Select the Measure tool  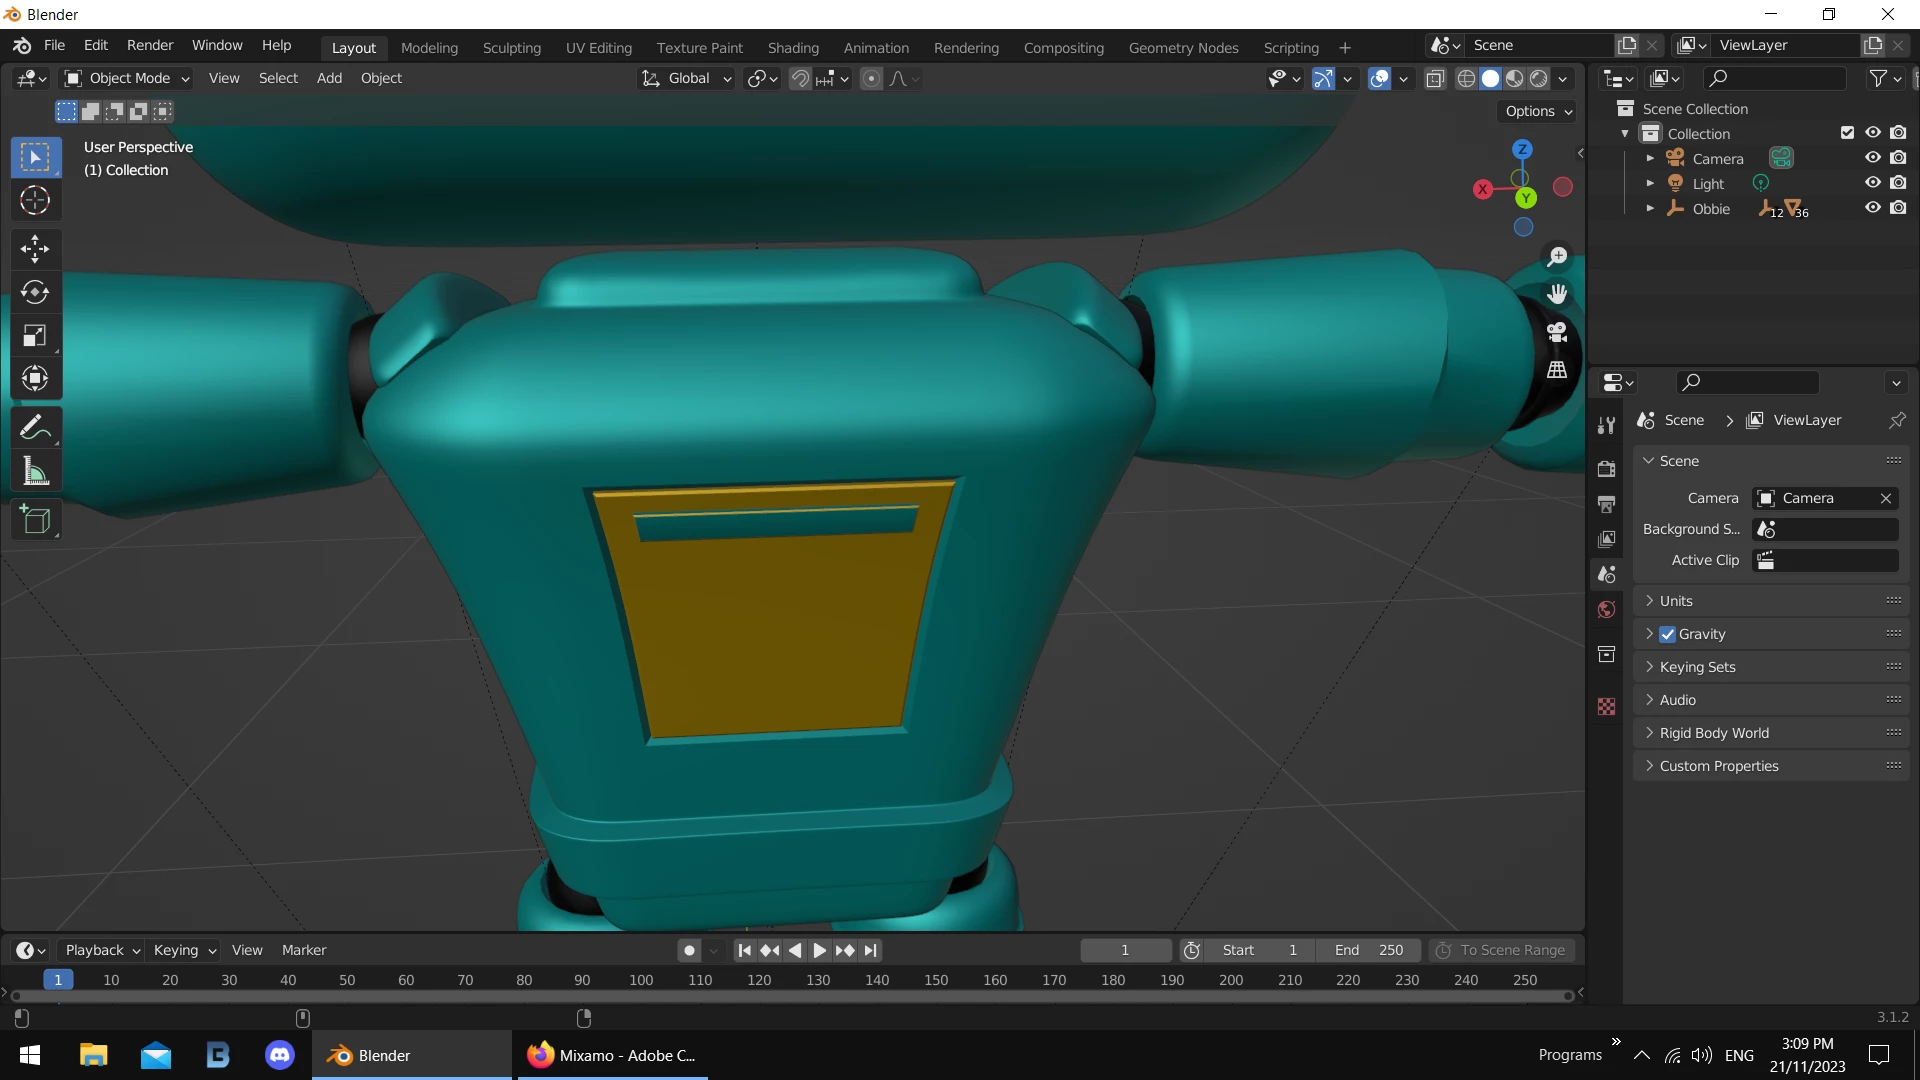pyautogui.click(x=35, y=471)
